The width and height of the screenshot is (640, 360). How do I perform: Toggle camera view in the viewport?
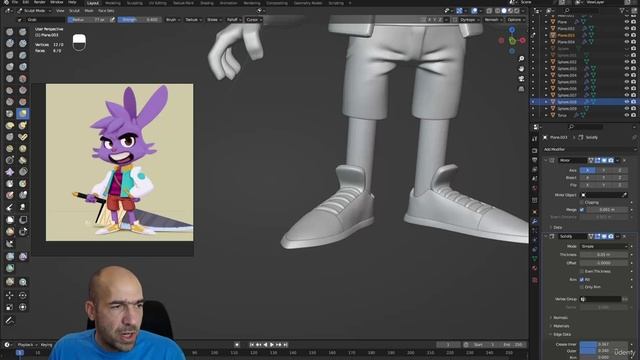[x=521, y=79]
